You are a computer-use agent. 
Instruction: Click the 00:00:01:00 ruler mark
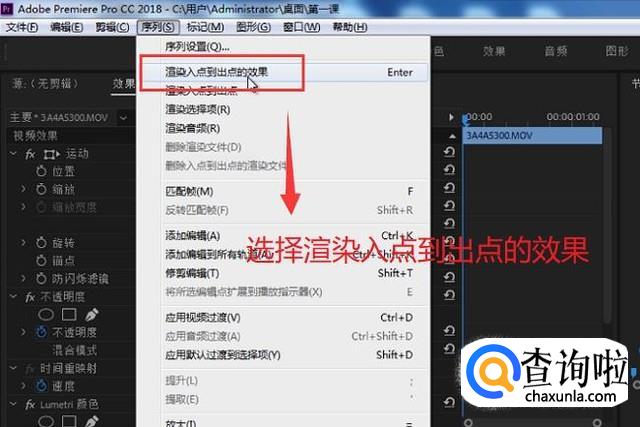click(x=573, y=117)
